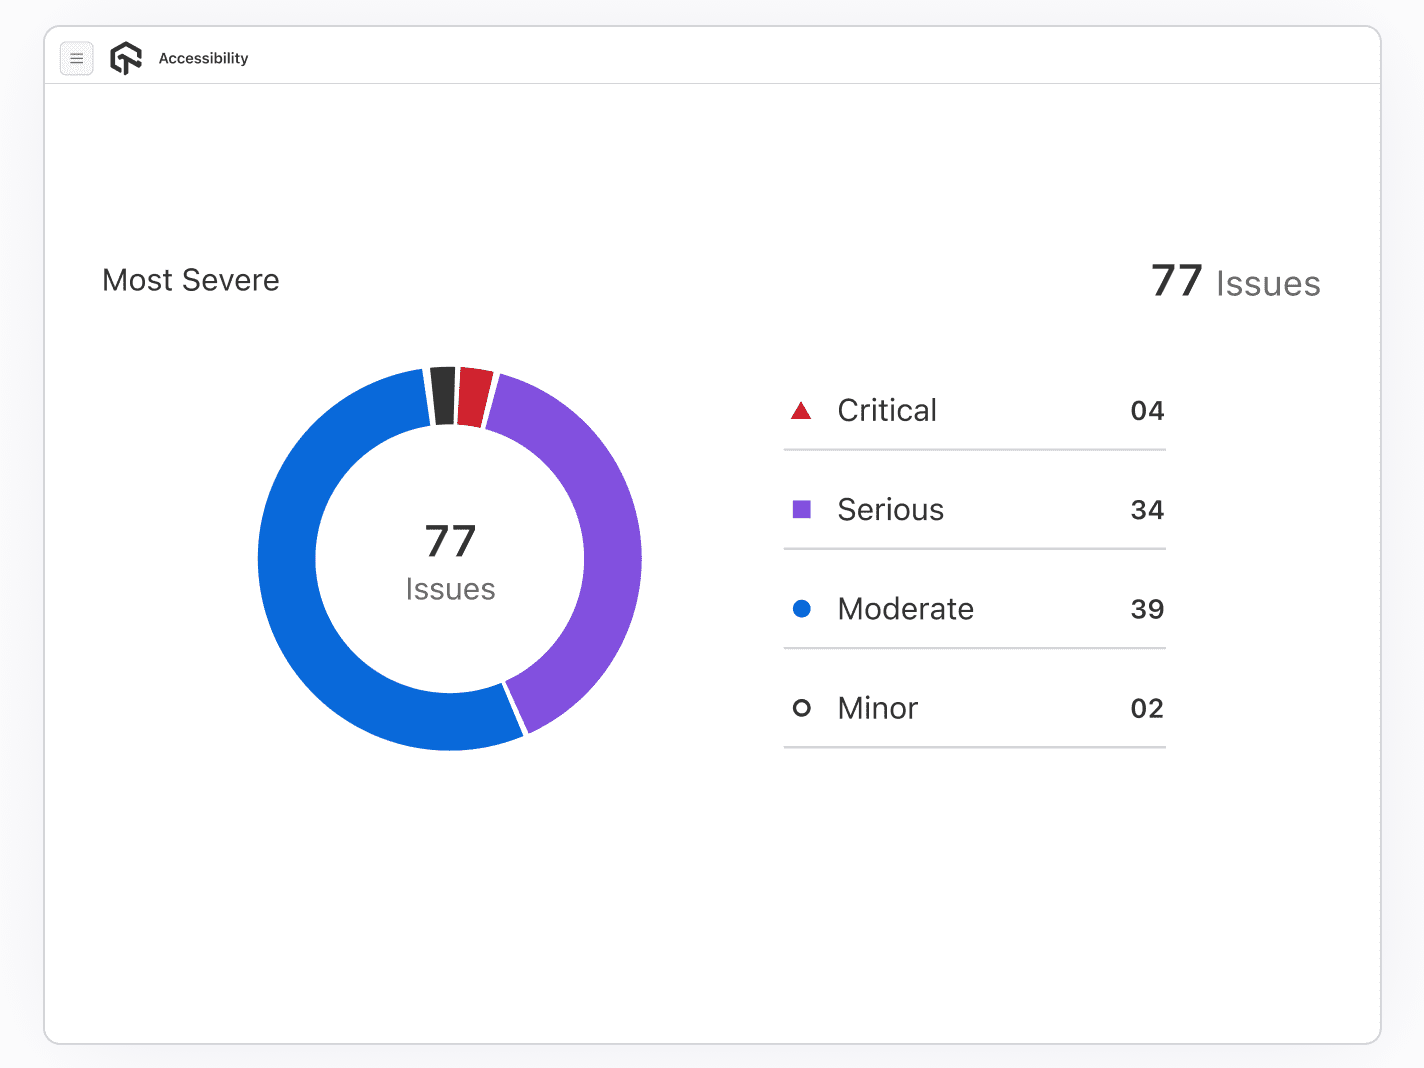The width and height of the screenshot is (1424, 1068).
Task: Click the Moderate count of 39
Action: pos(1147,608)
